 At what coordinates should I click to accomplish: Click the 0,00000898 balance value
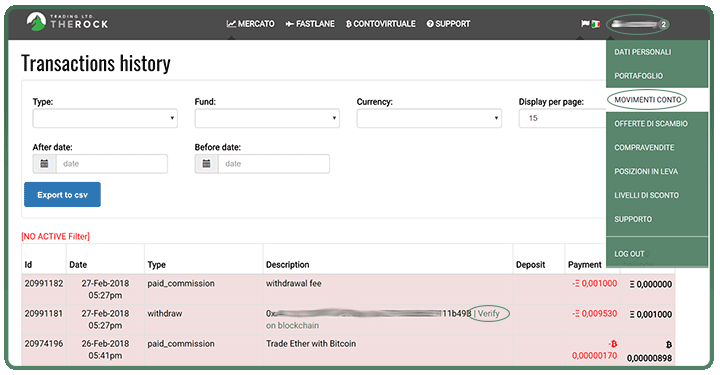click(649, 358)
